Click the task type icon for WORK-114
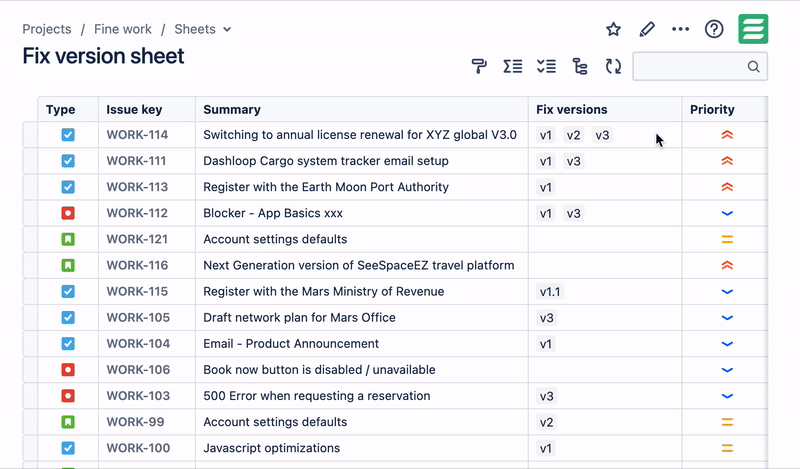This screenshot has width=800, height=469. 68,135
